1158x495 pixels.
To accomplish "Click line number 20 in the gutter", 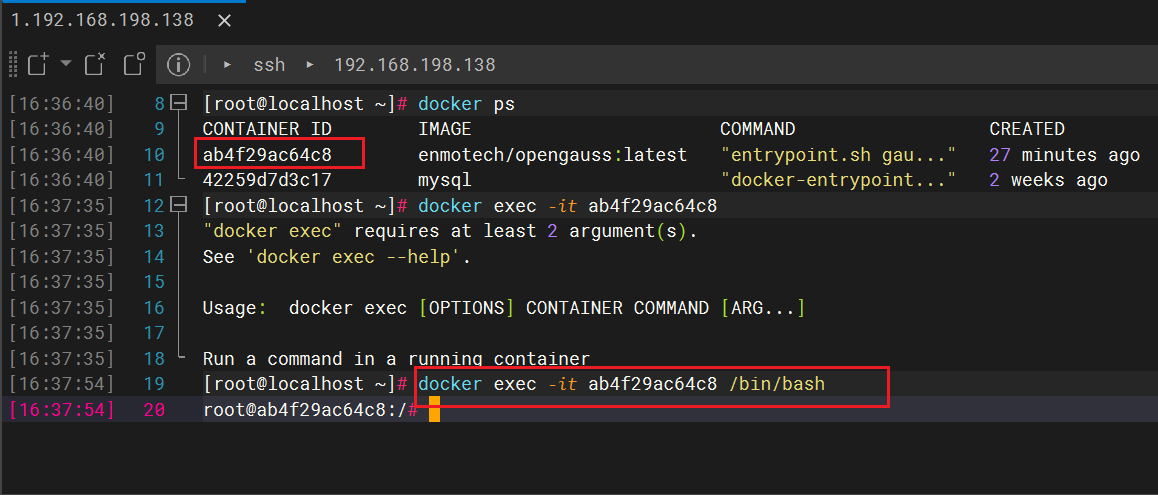I will [x=154, y=410].
